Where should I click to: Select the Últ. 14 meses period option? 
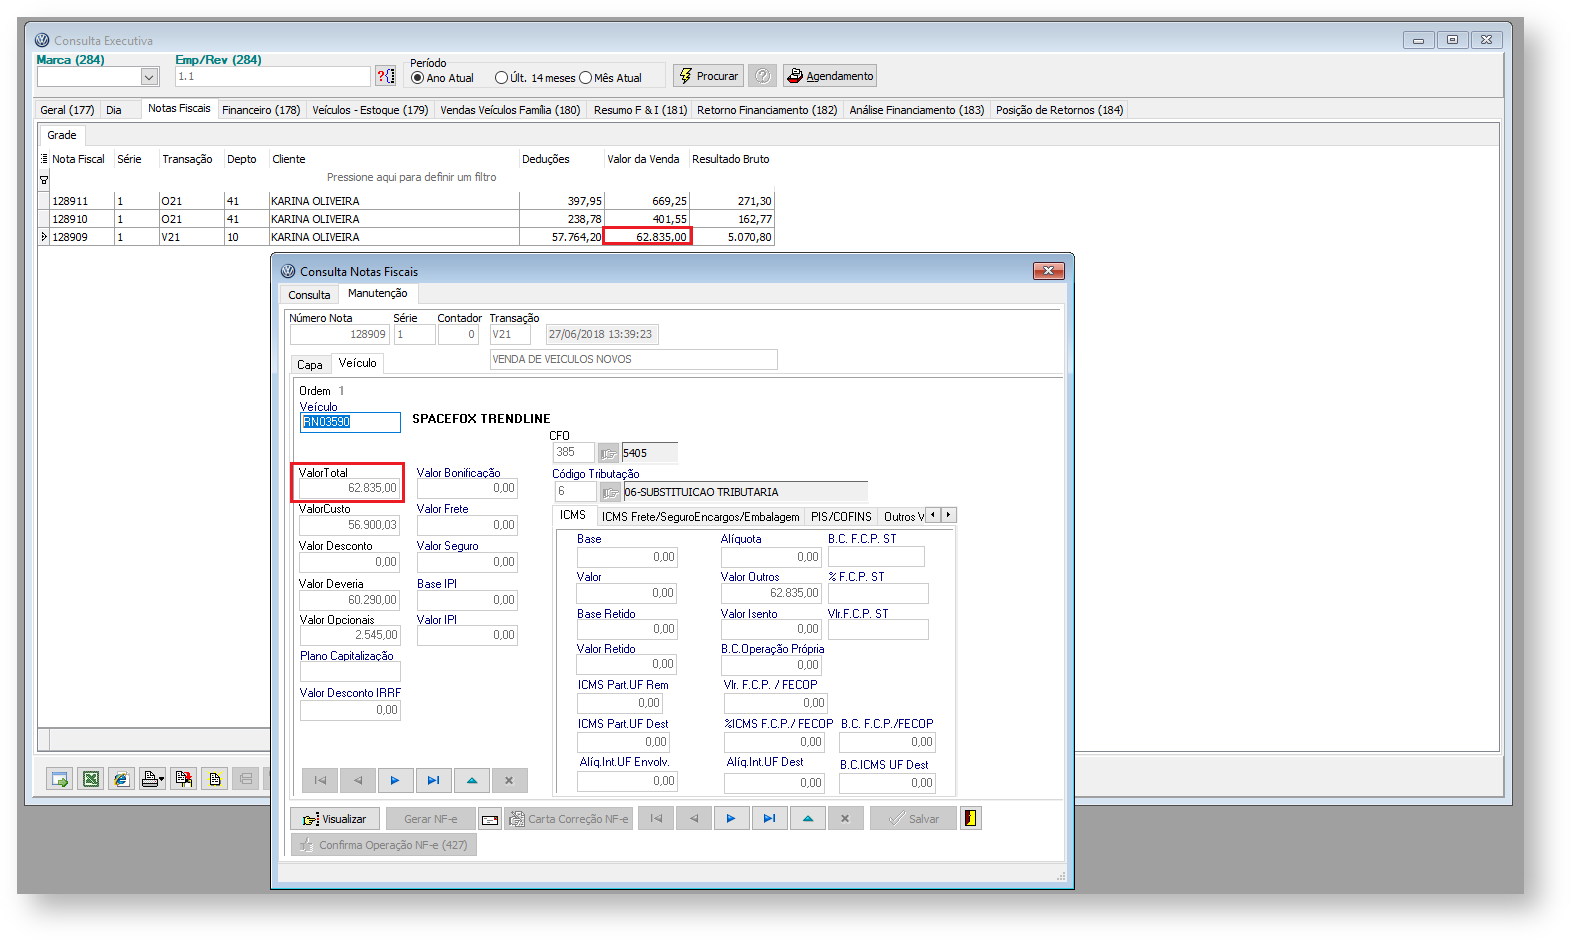502,78
